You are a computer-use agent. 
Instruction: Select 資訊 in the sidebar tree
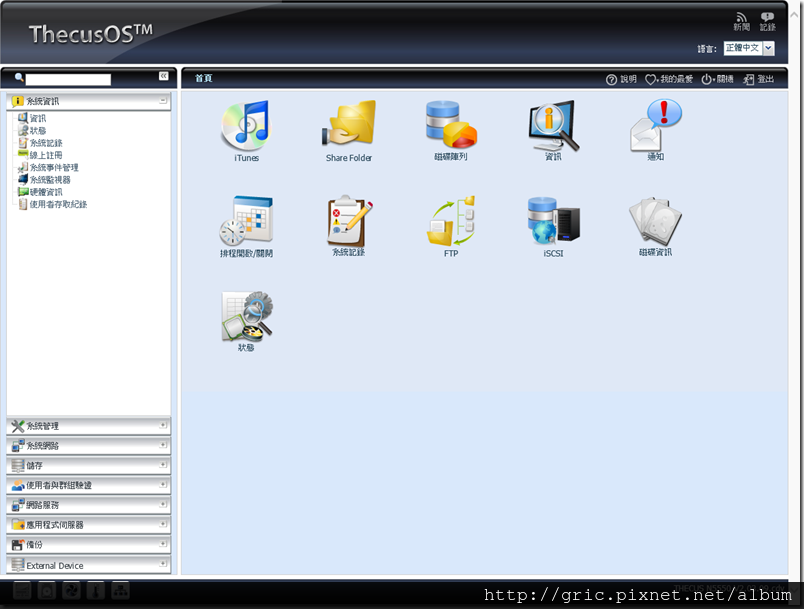[37, 118]
